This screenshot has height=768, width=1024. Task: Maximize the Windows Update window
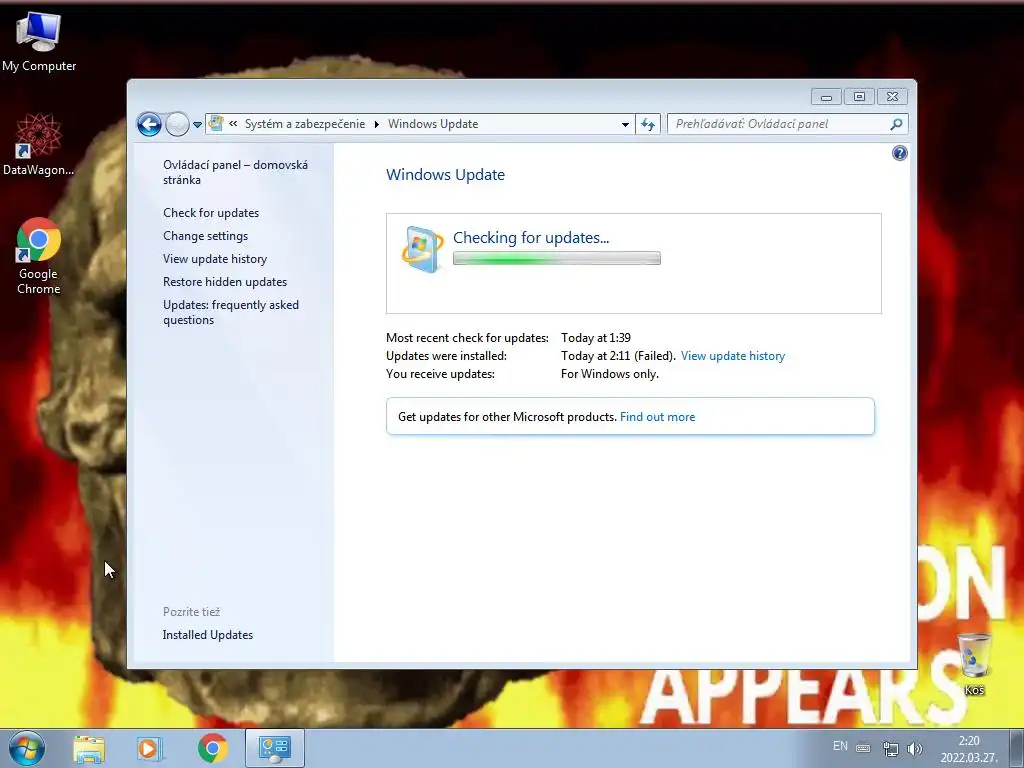(859, 97)
